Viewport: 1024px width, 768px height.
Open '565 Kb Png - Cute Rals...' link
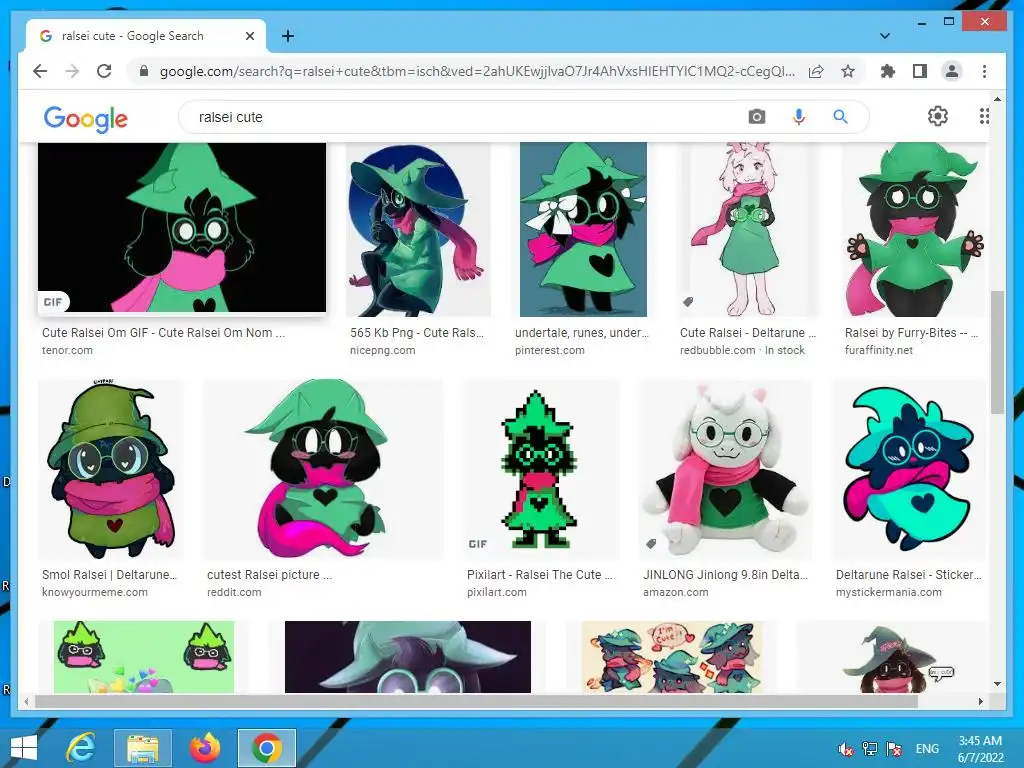tap(417, 332)
